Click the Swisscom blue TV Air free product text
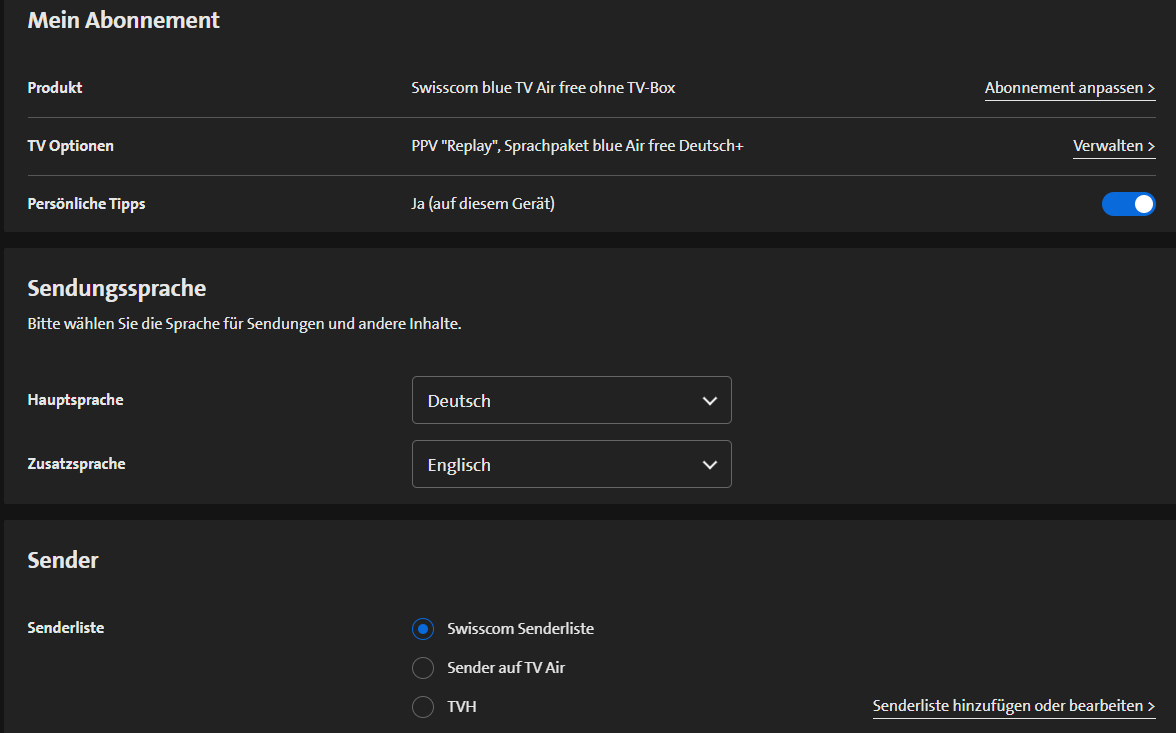1176x733 pixels. tap(543, 88)
